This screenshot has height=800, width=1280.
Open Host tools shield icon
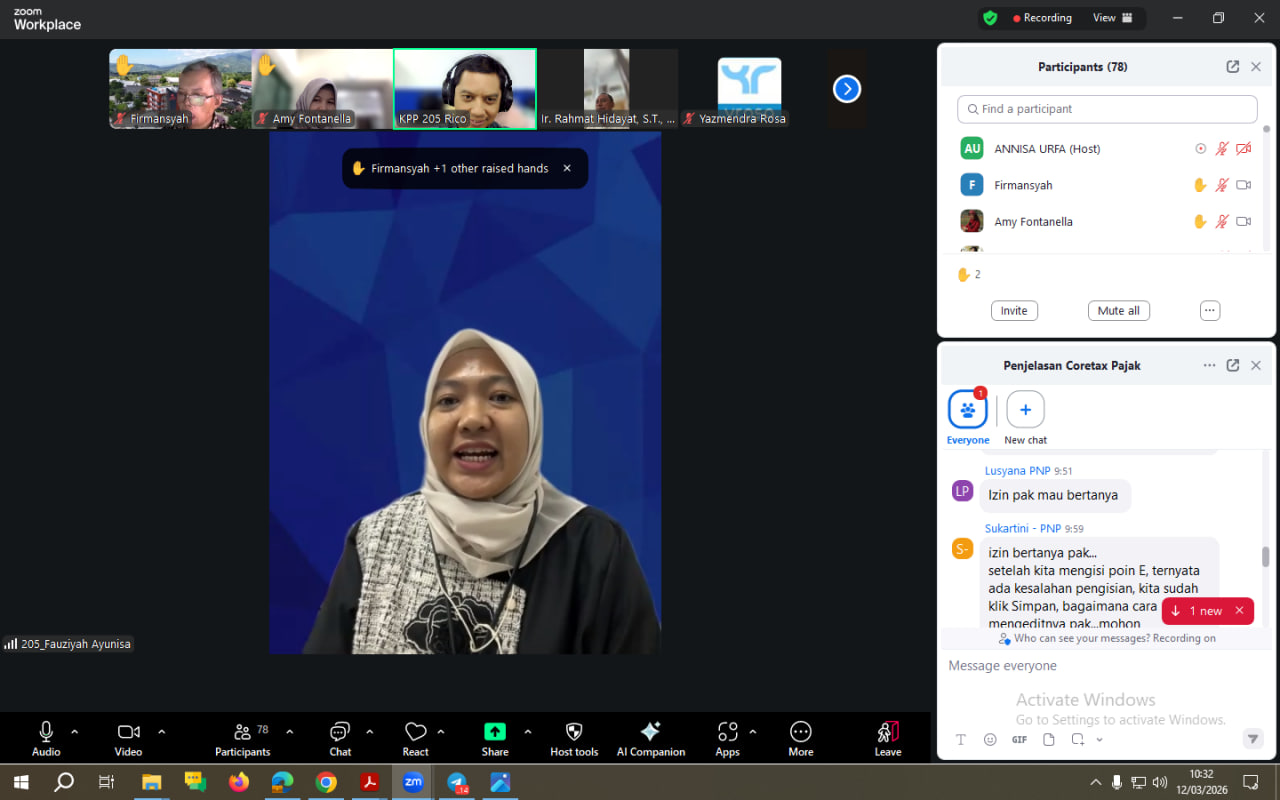[574, 738]
